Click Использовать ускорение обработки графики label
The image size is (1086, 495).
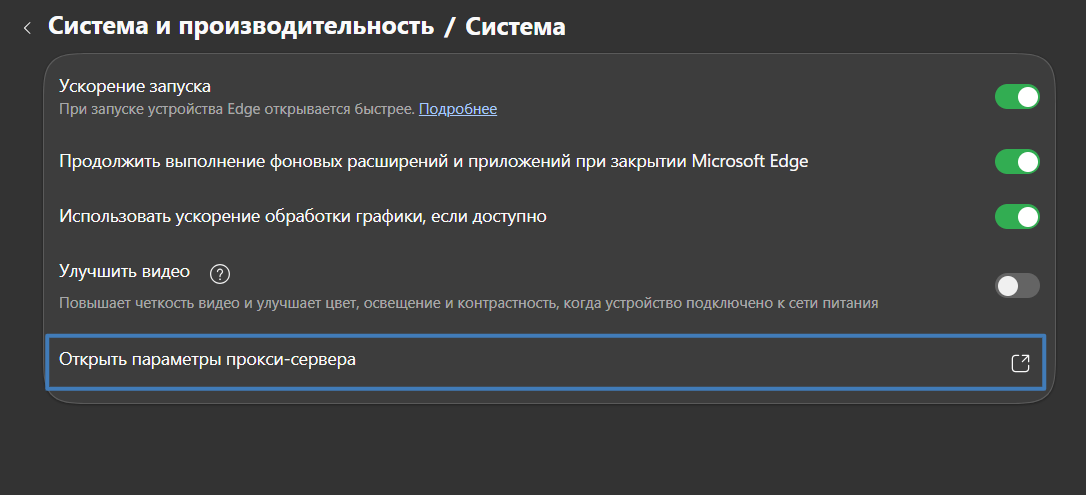(302, 216)
